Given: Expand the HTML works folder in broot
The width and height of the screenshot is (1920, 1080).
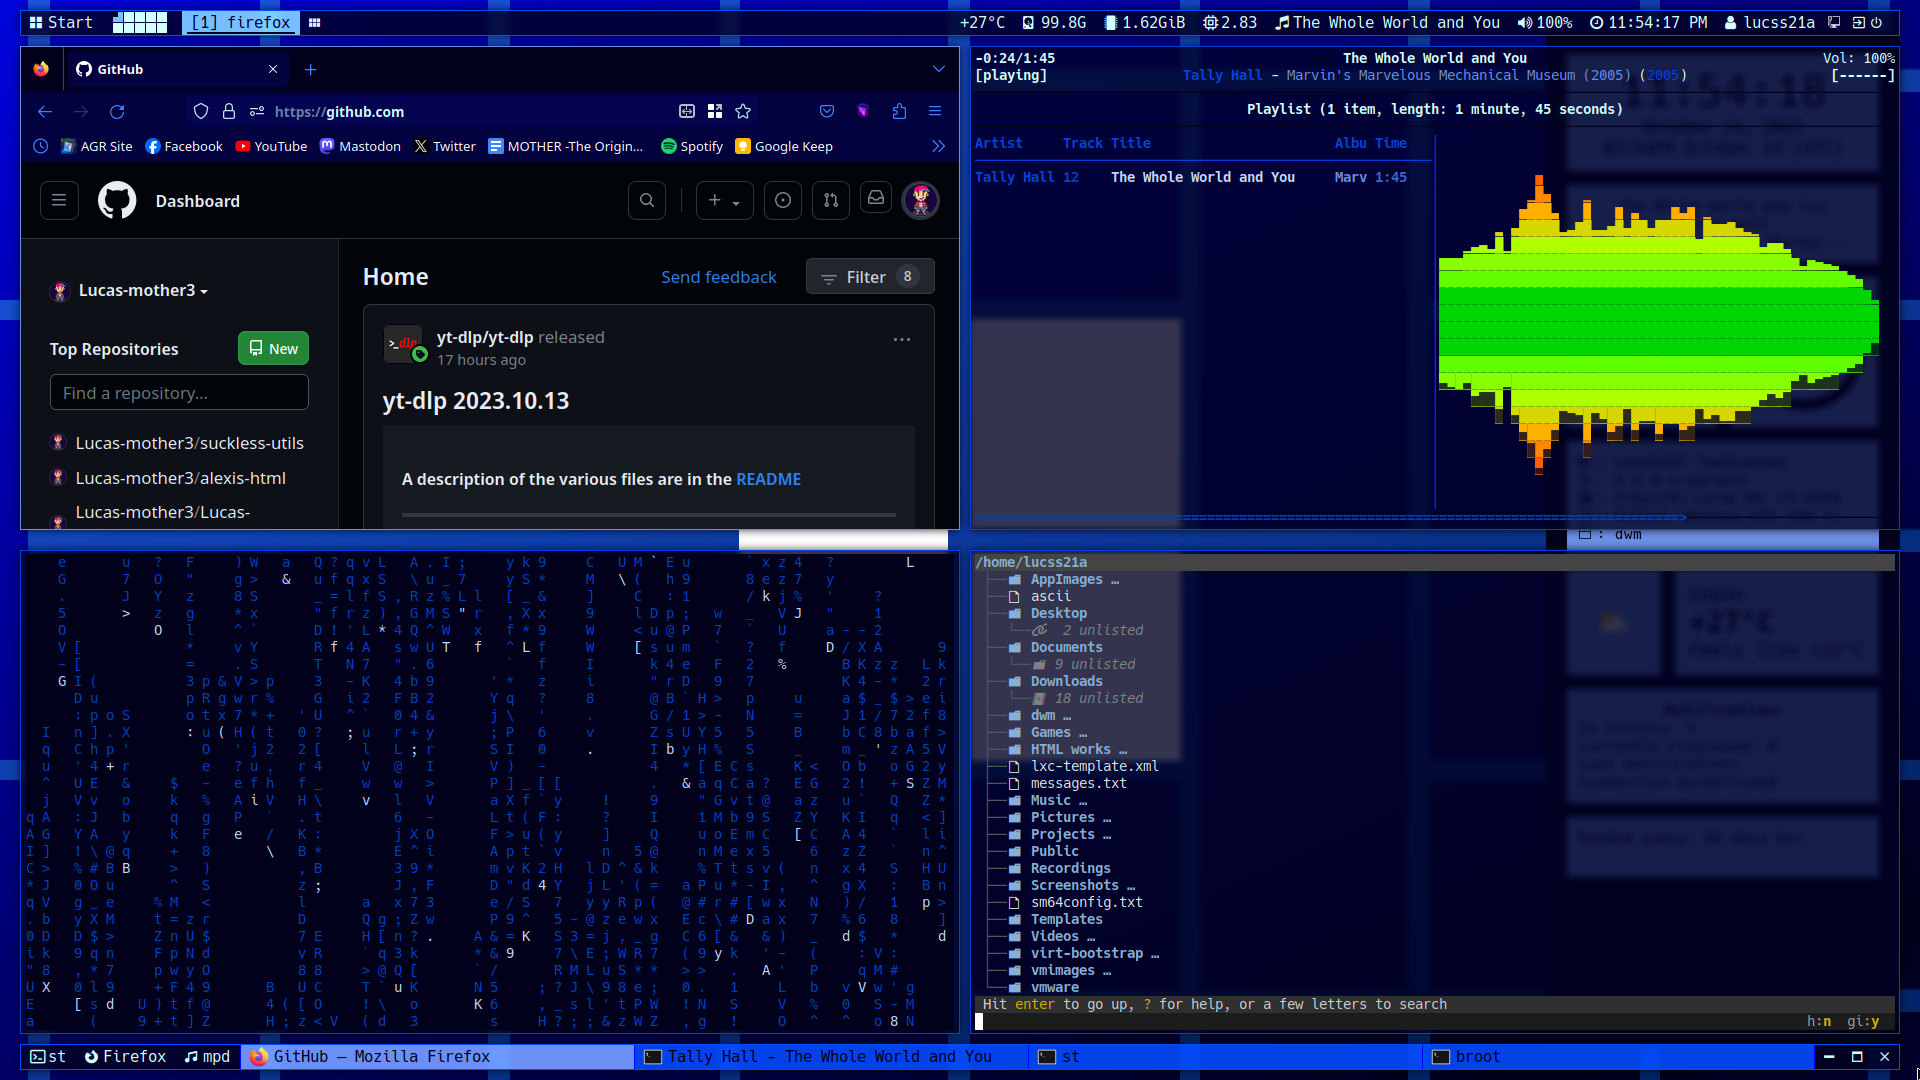Looking at the screenshot, I should 1070,750.
